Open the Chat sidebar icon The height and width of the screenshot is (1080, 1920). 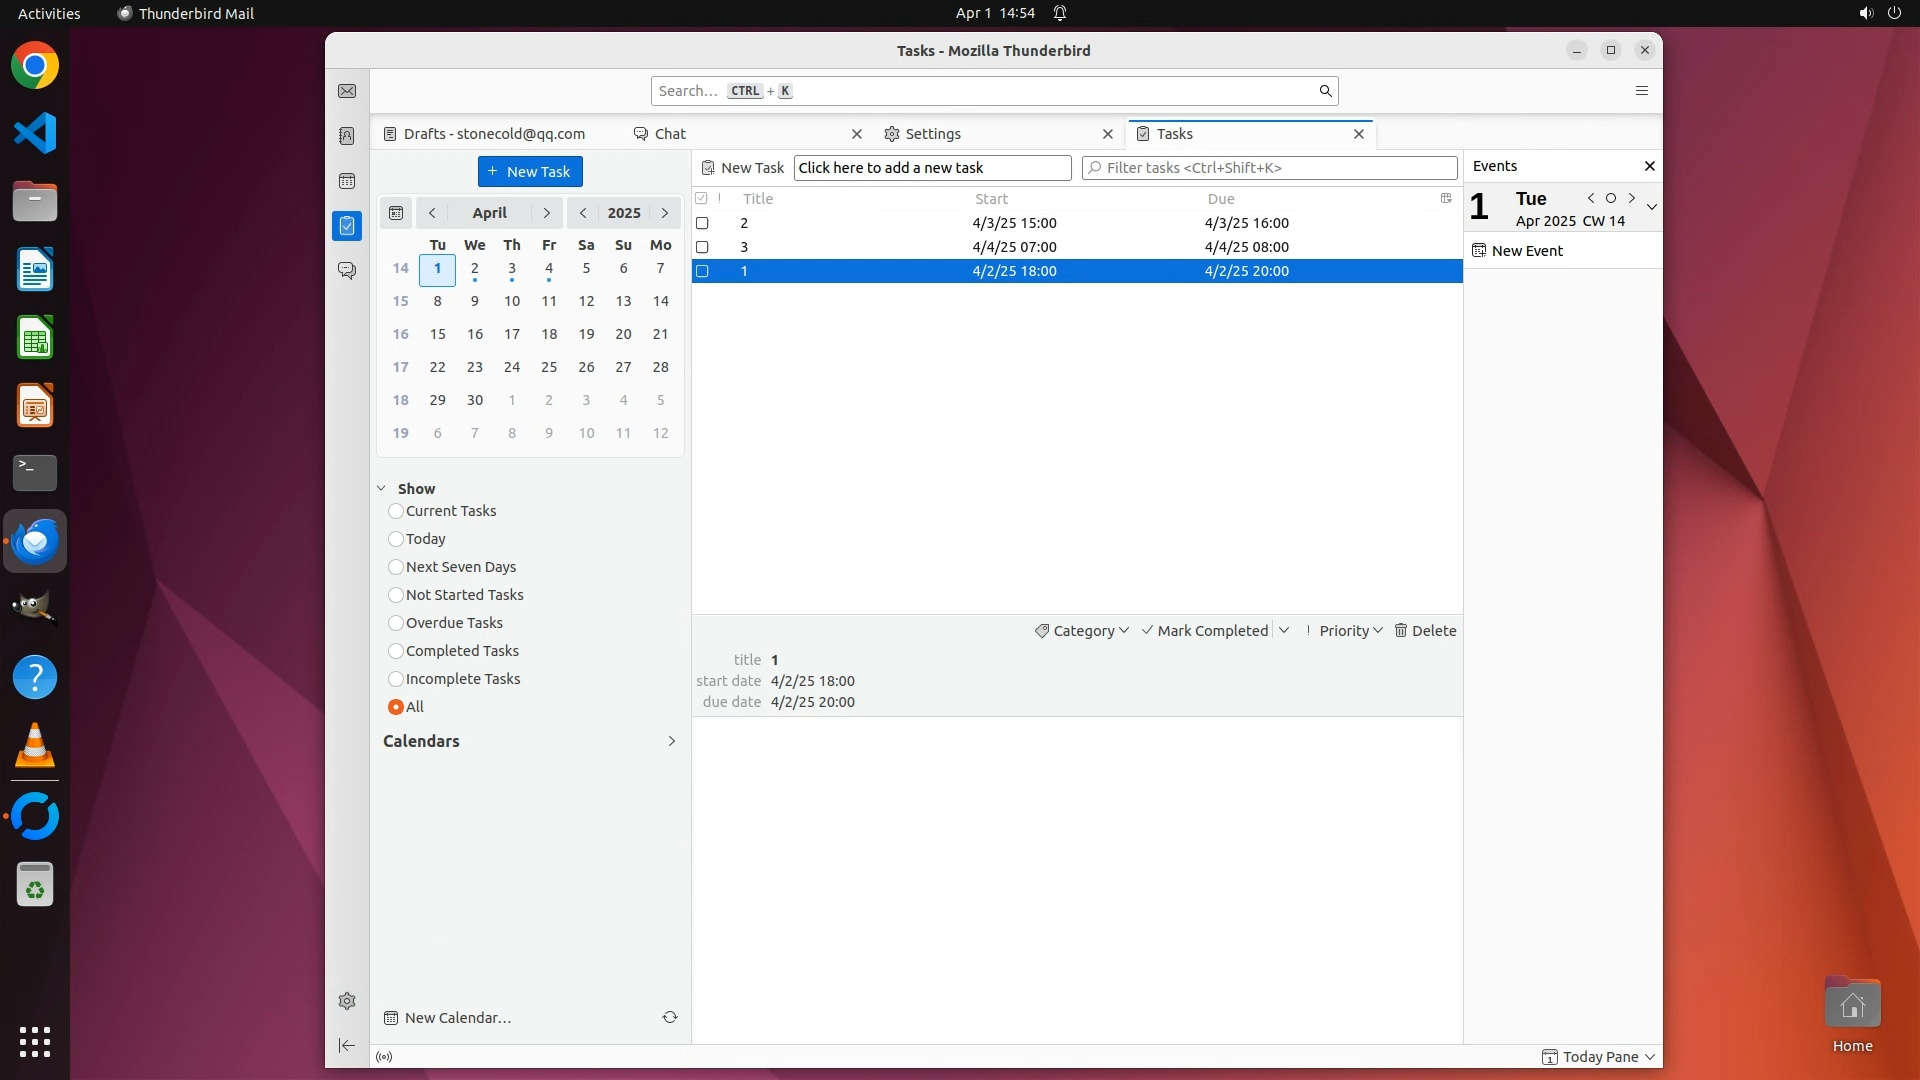(x=347, y=271)
